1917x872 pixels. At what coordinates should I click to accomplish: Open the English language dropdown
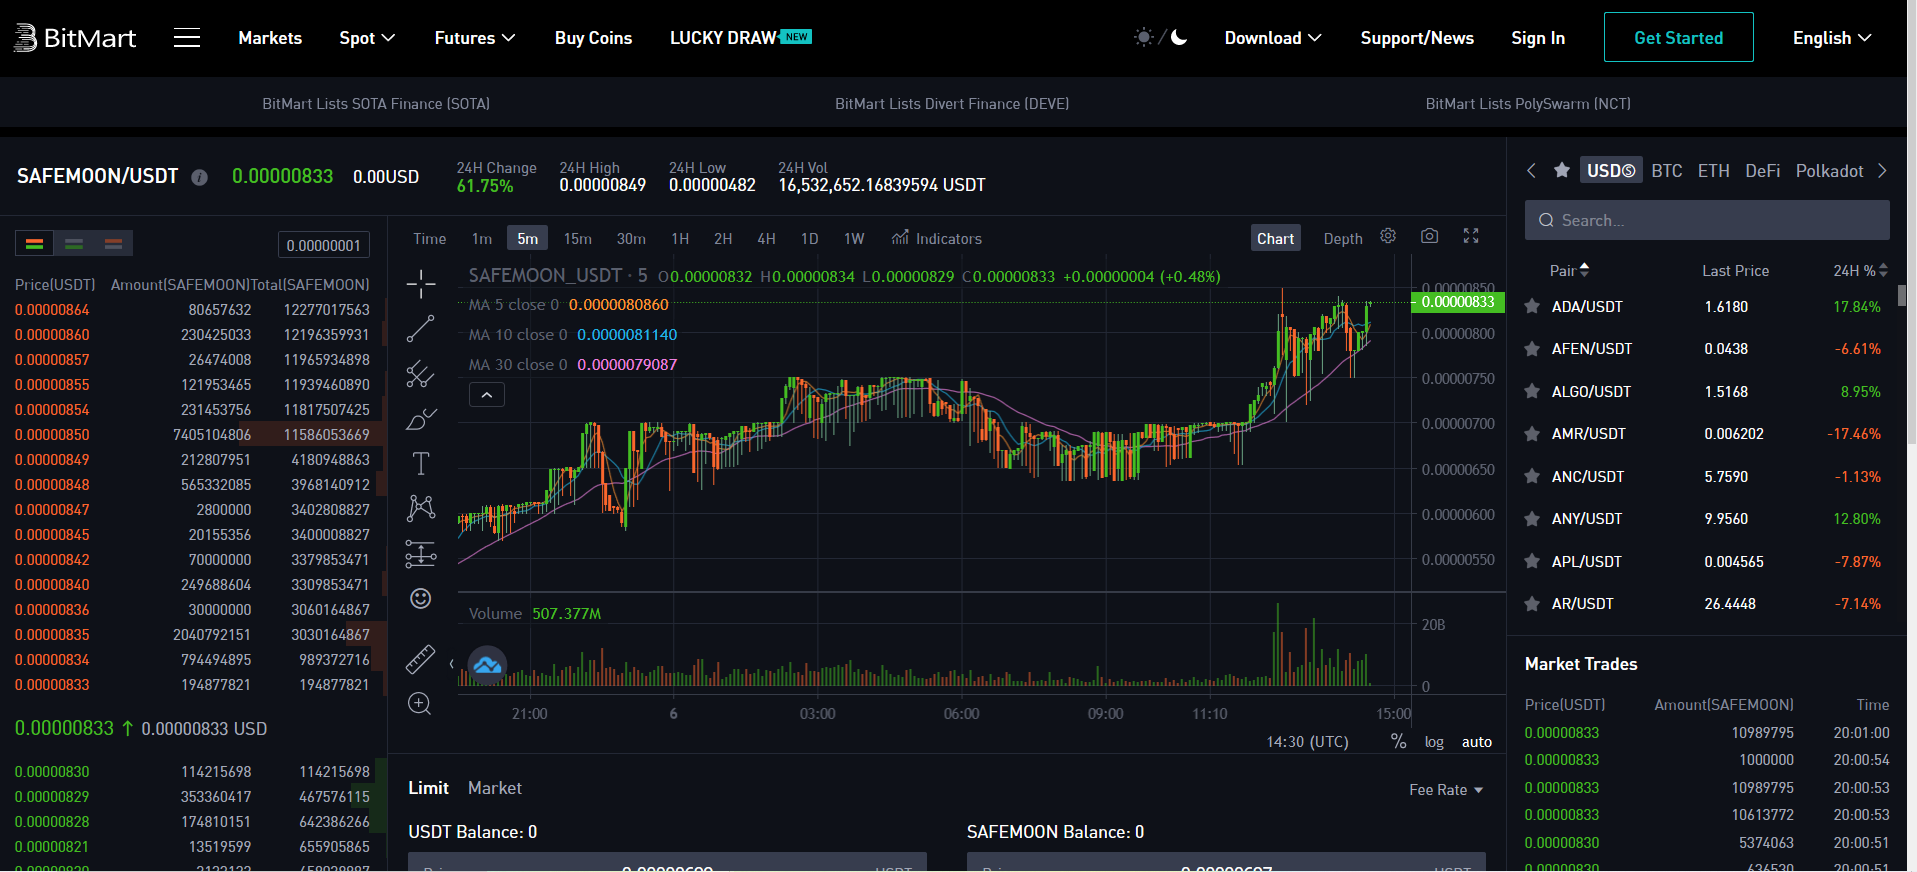1832,38
